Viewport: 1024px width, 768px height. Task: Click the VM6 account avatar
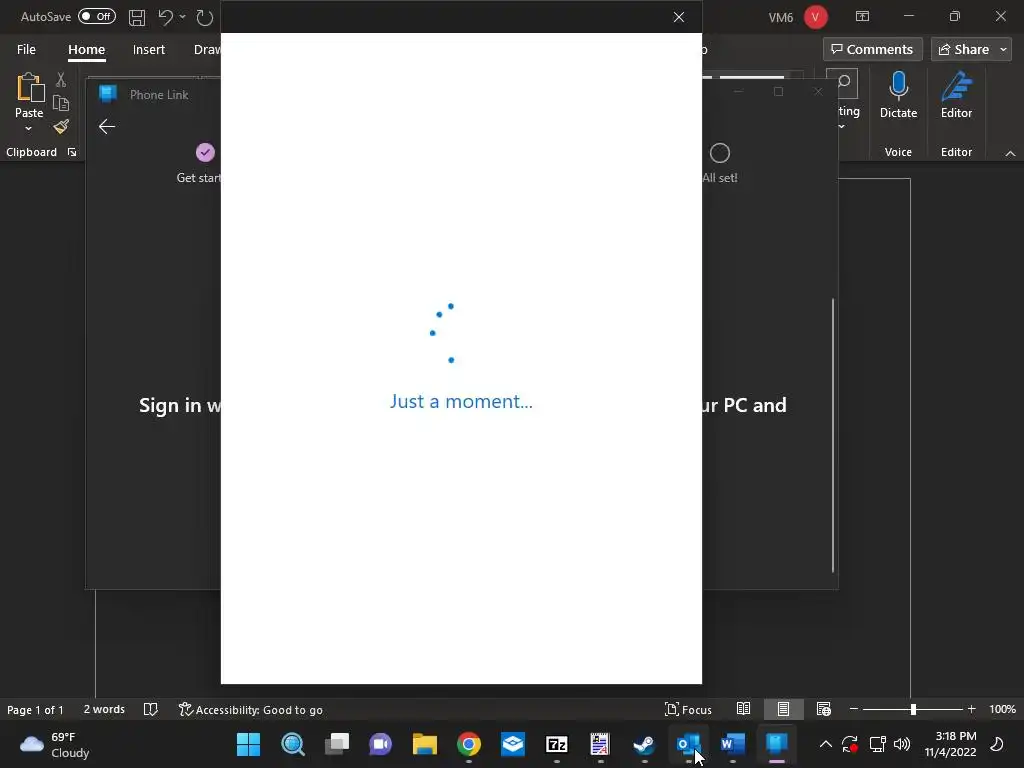click(x=816, y=17)
